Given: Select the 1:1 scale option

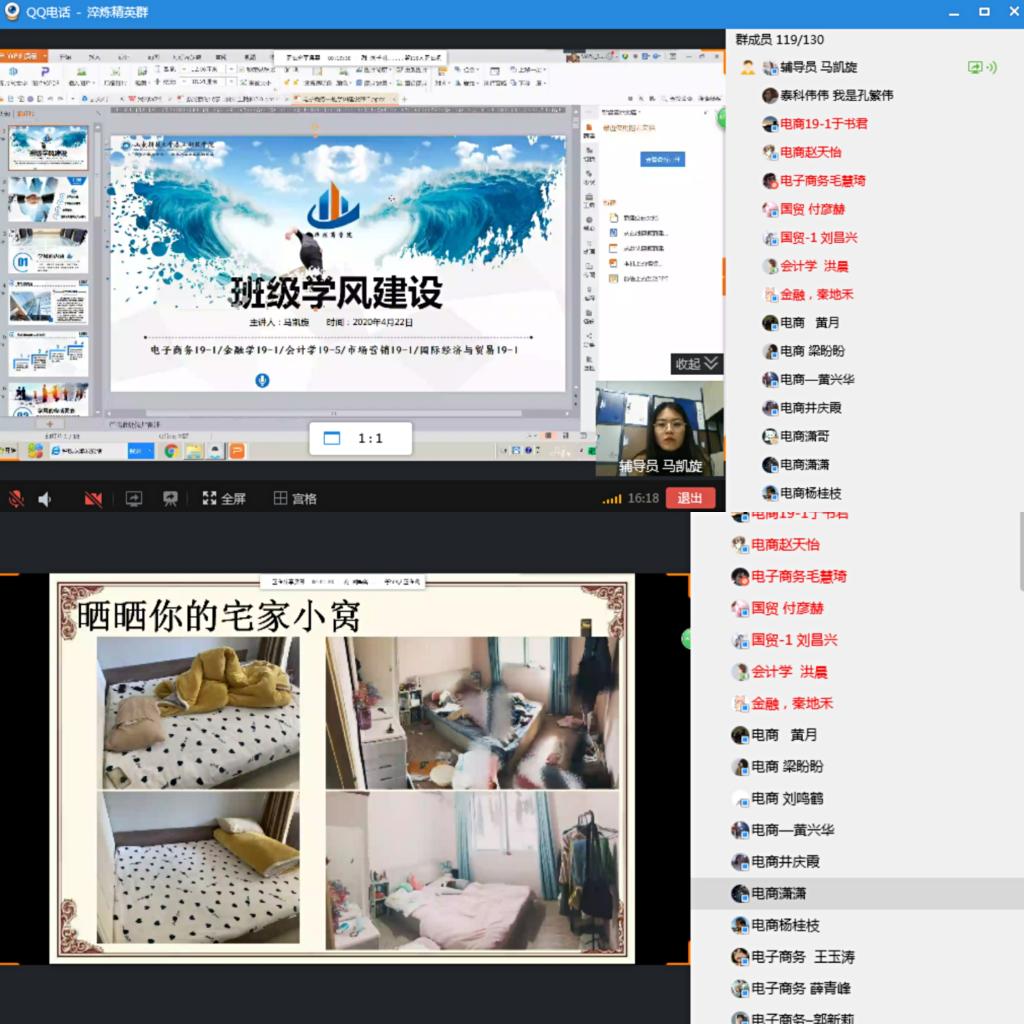Looking at the screenshot, I should pos(360,438).
